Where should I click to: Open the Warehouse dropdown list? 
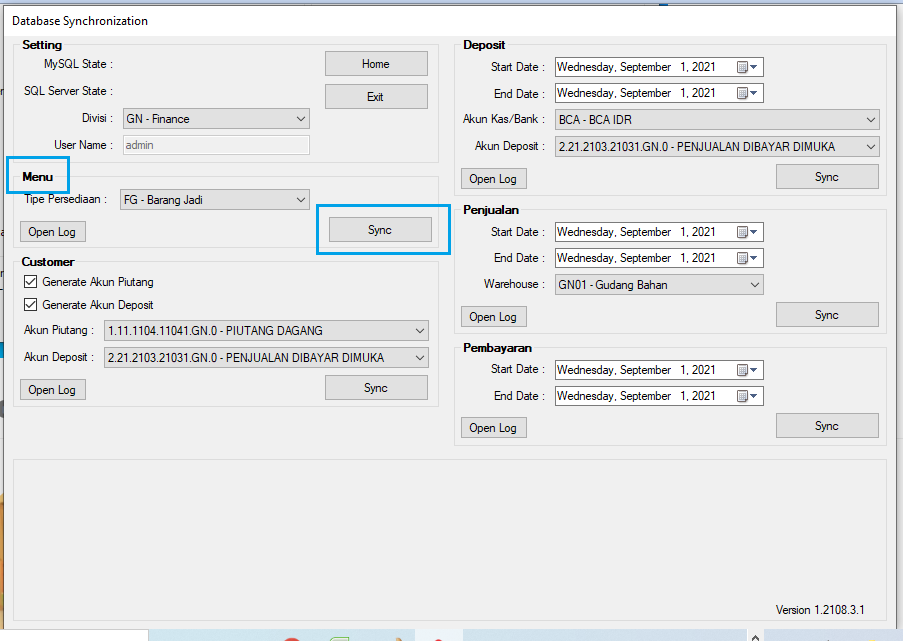pos(754,285)
